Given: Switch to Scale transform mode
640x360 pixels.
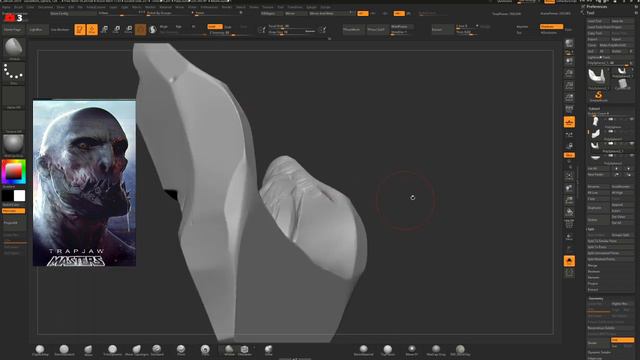Looking at the screenshot, I should pyautogui.click(x=117, y=29).
